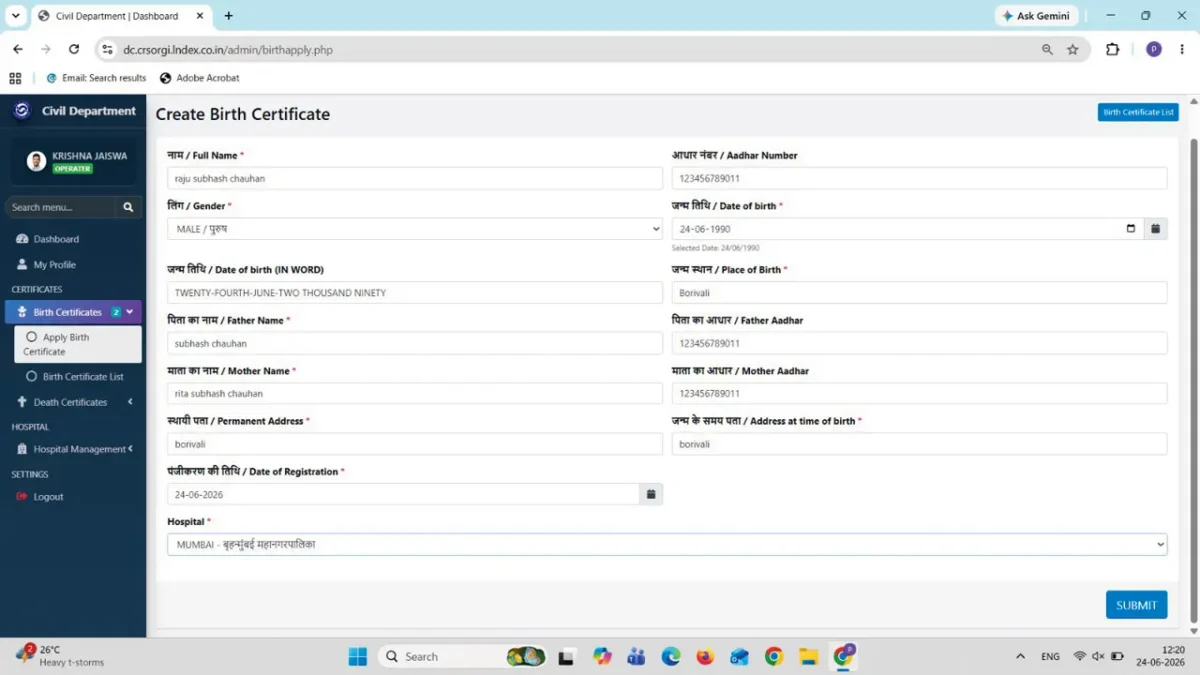This screenshot has height=675, width=1200.
Task: Click the Ask Gemini button
Action: (x=1036, y=16)
